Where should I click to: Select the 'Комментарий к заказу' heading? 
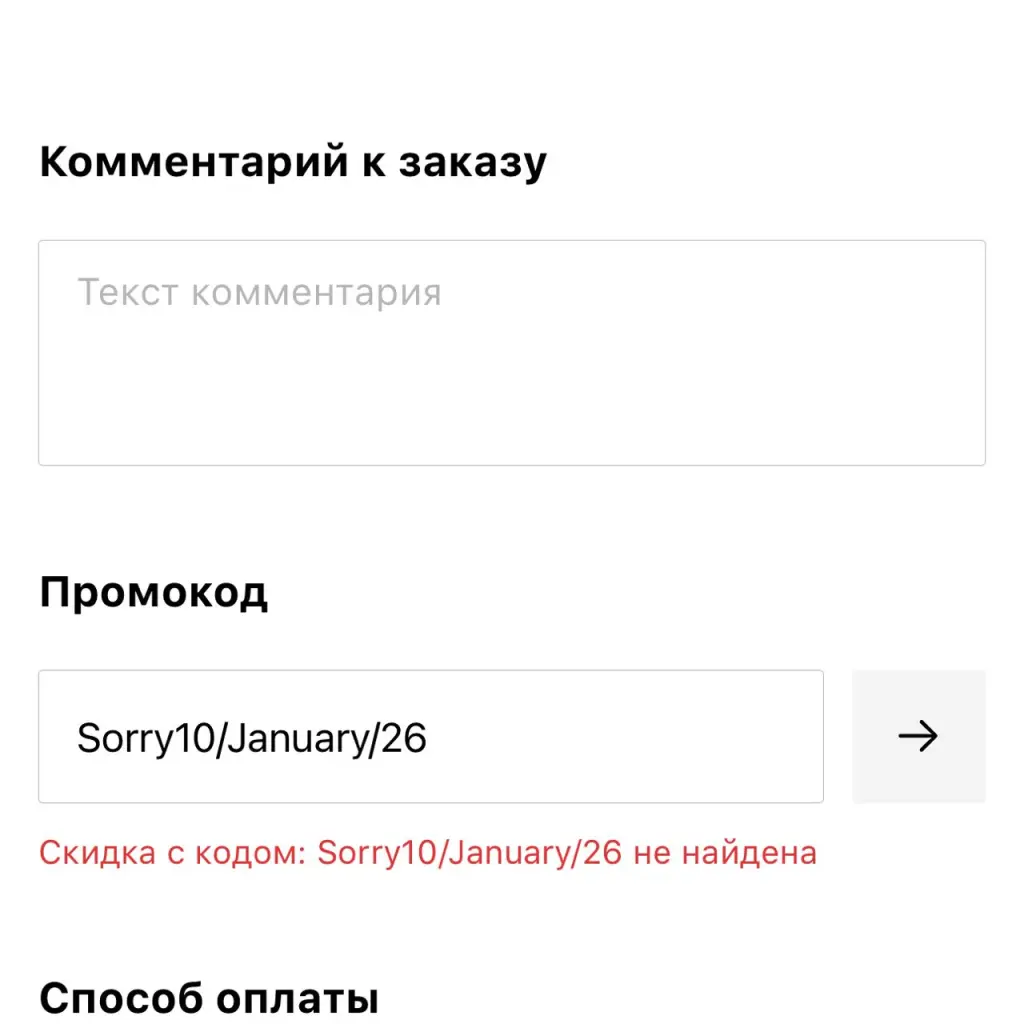click(293, 162)
